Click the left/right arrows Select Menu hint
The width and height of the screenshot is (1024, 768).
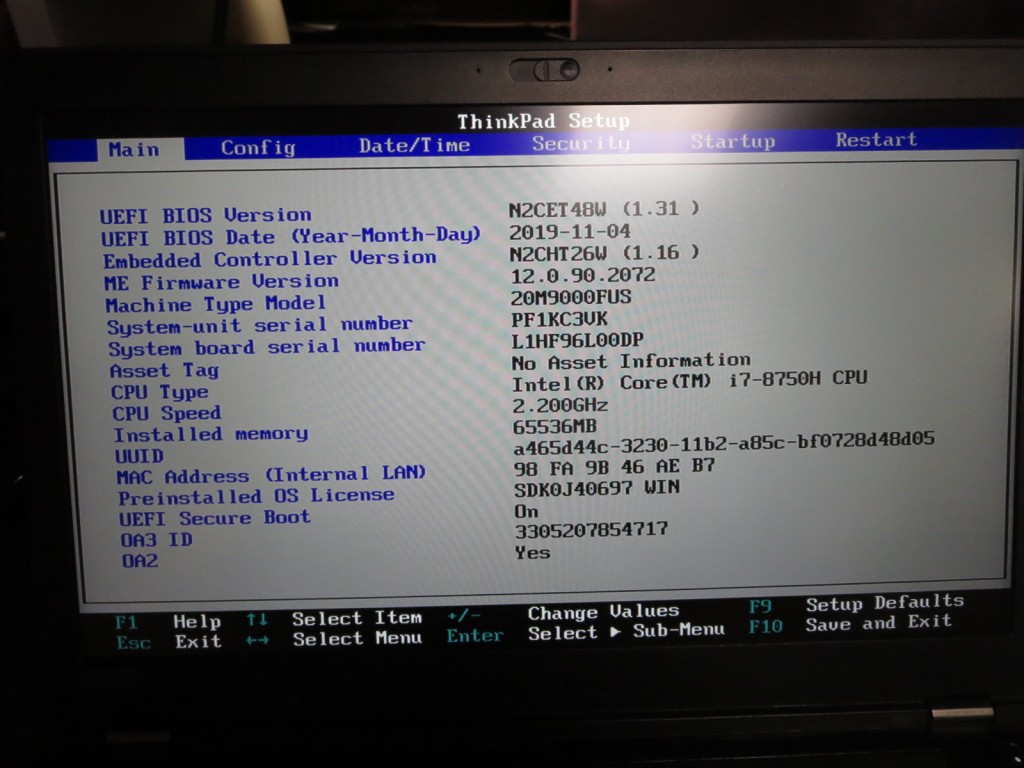tap(334, 639)
